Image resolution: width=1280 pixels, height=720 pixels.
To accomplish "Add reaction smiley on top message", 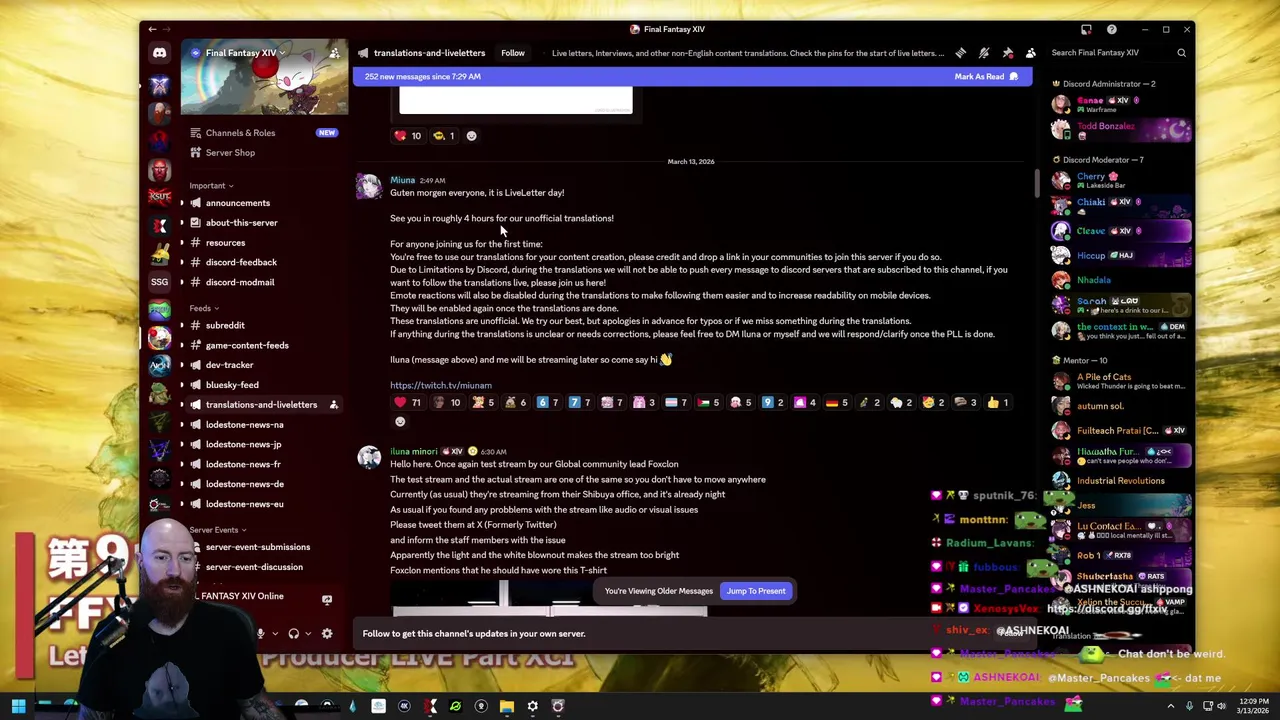I will [x=471, y=136].
